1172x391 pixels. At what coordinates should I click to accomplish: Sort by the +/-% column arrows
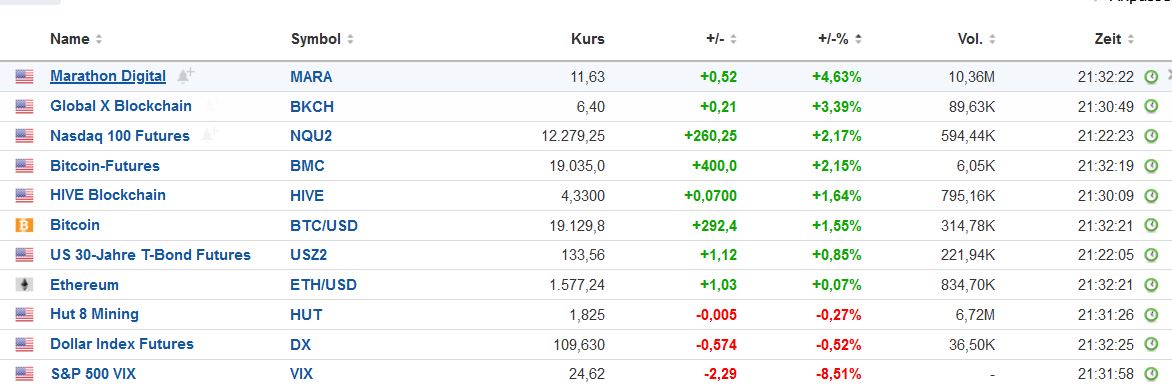pos(858,39)
